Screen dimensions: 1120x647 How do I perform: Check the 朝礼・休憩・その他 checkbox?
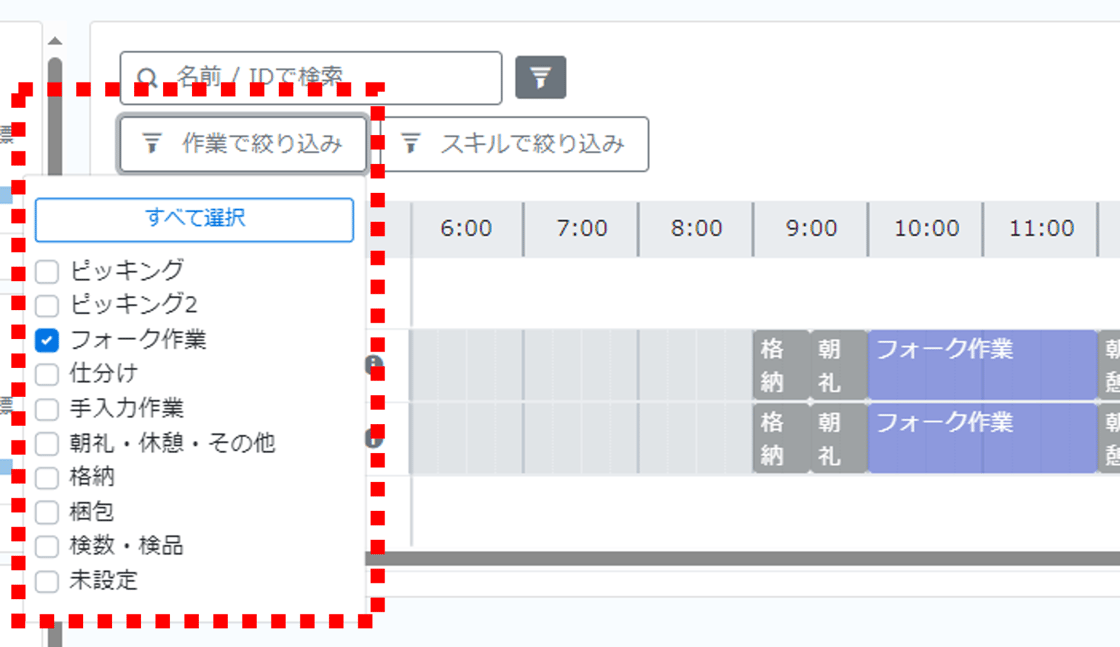tap(47, 443)
